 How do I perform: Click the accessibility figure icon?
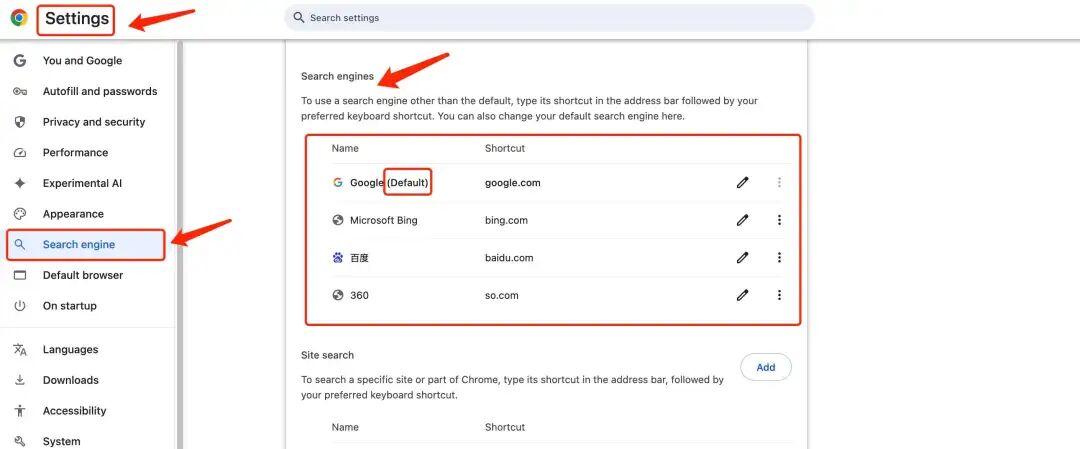[x=20, y=411]
